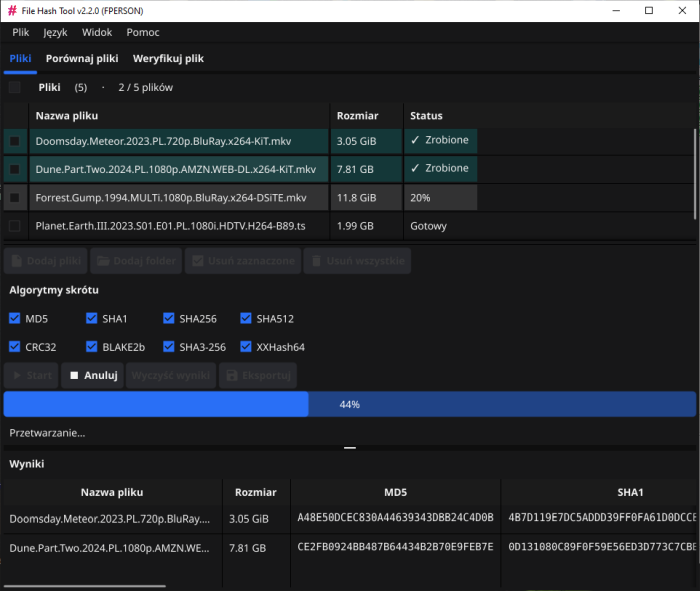Click the Usuń wszystkie button

pyautogui.click(x=357, y=261)
